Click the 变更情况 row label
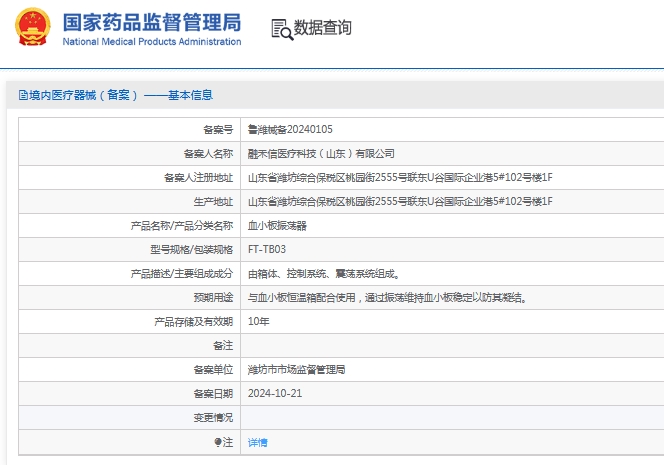Viewport: 664px width, 465px height. click(x=213, y=418)
